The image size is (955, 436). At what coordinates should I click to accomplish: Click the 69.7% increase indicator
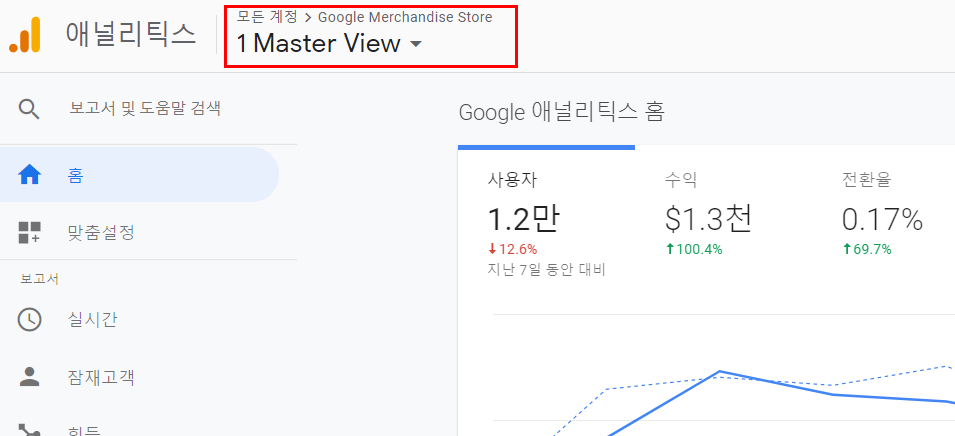867,249
